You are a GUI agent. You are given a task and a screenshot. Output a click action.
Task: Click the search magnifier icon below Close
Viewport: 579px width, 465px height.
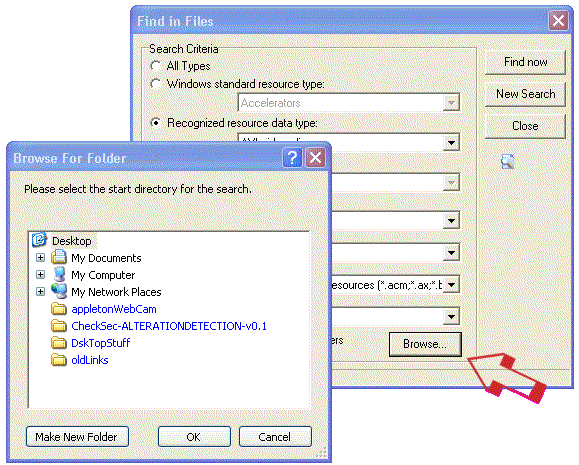point(507,161)
